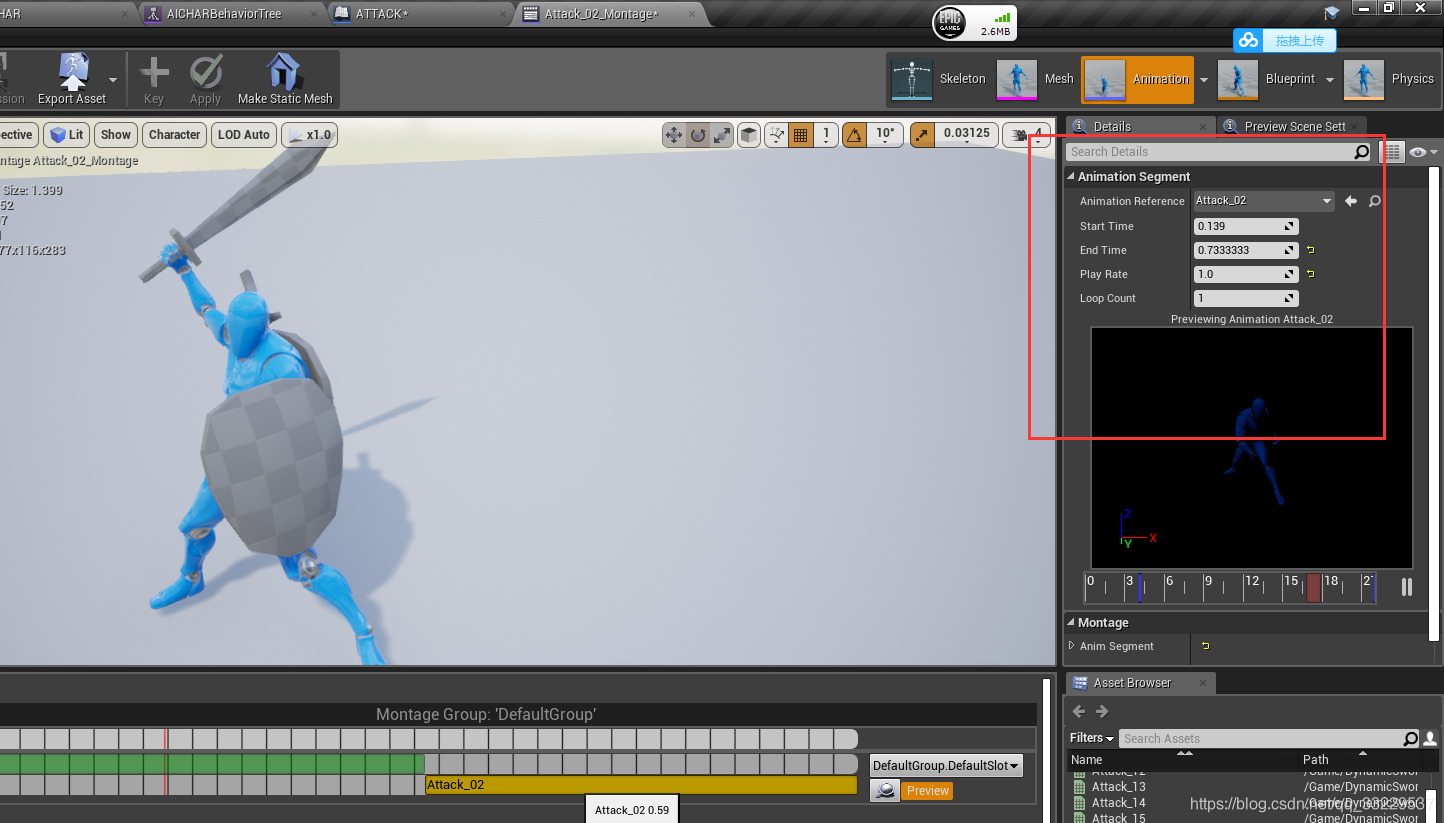This screenshot has height=823, width=1444.
Task: Reset Play Rate to default
Action: [1310, 274]
